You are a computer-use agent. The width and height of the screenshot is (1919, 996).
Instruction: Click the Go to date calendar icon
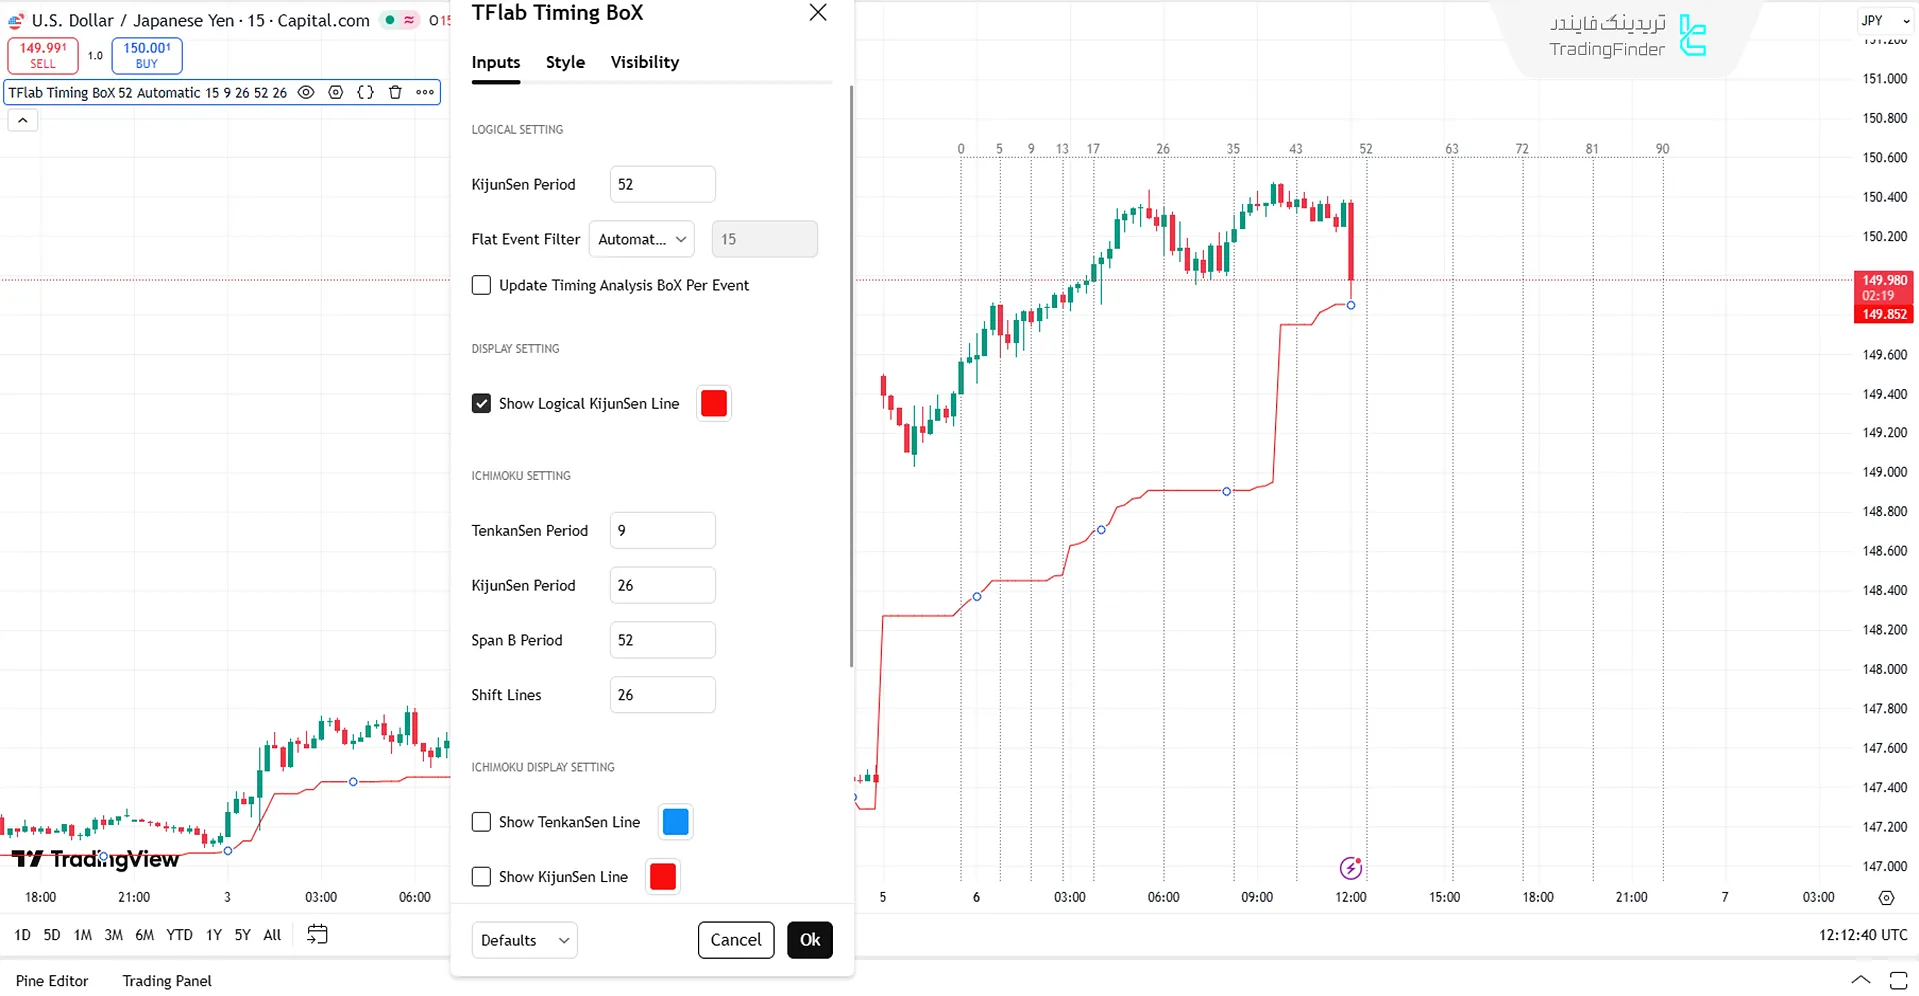click(x=317, y=935)
